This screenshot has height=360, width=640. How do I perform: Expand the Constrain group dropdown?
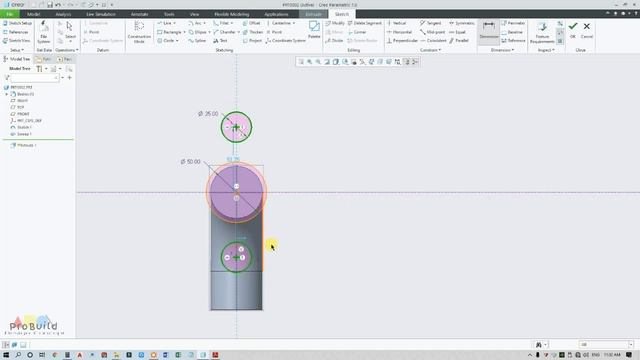pos(430,50)
